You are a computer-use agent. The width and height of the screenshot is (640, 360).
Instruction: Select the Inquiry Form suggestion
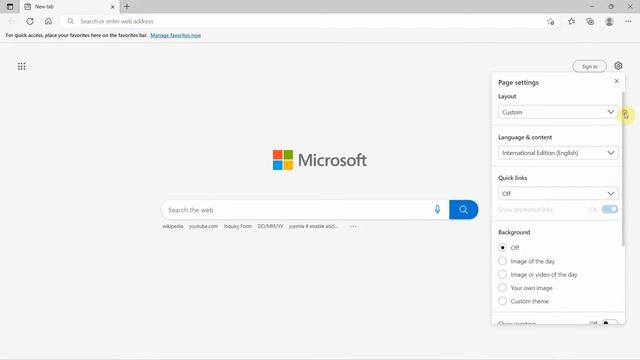238,226
